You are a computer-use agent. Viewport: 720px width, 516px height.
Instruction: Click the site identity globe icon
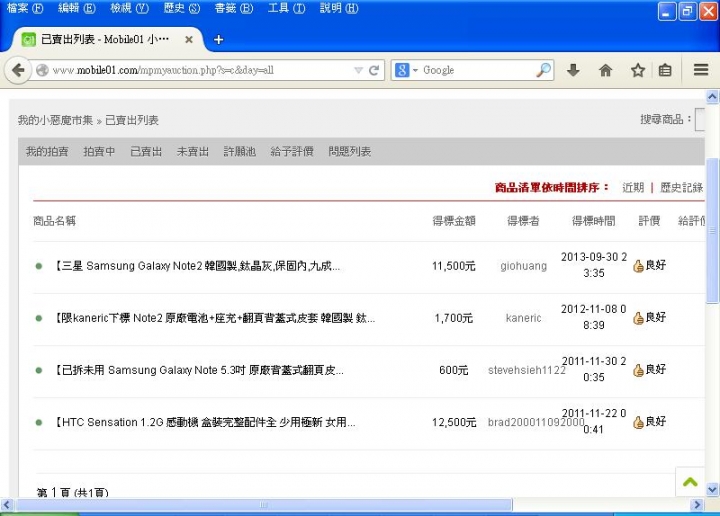point(42,70)
